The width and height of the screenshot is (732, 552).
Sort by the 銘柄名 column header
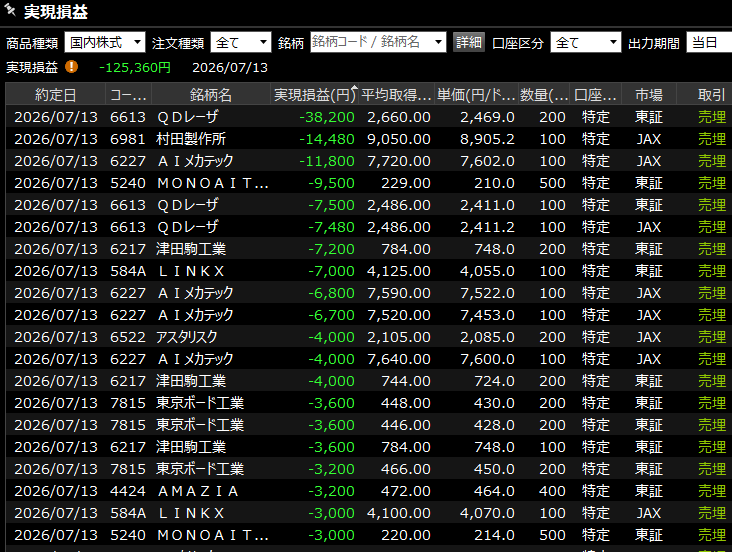211,95
